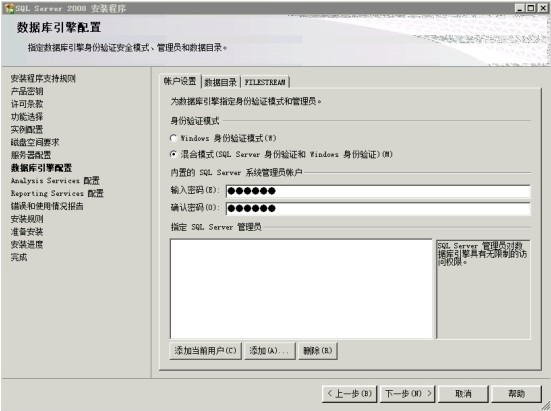Viewport: 551px width, 411px height.
Task: Select the 帐户设置 tab
Action: 180,81
